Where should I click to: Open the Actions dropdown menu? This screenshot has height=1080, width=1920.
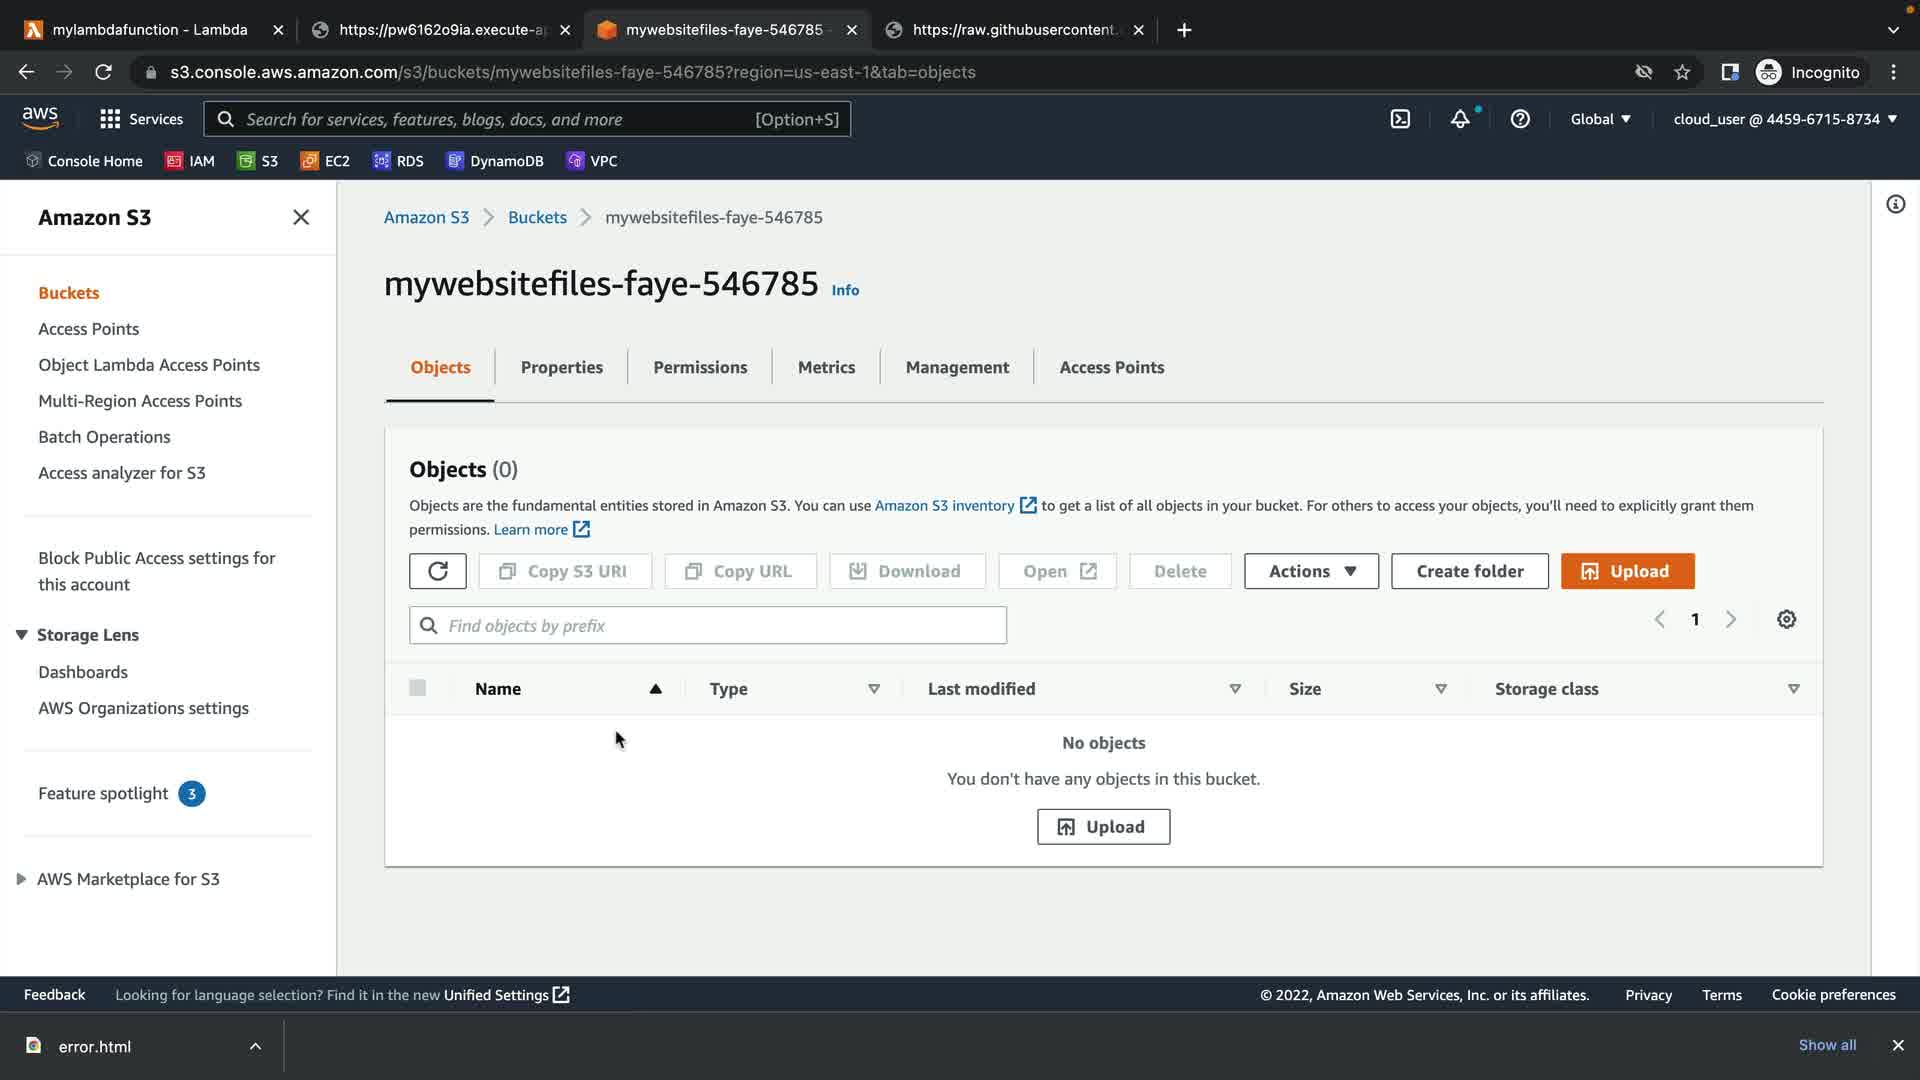[x=1311, y=571]
